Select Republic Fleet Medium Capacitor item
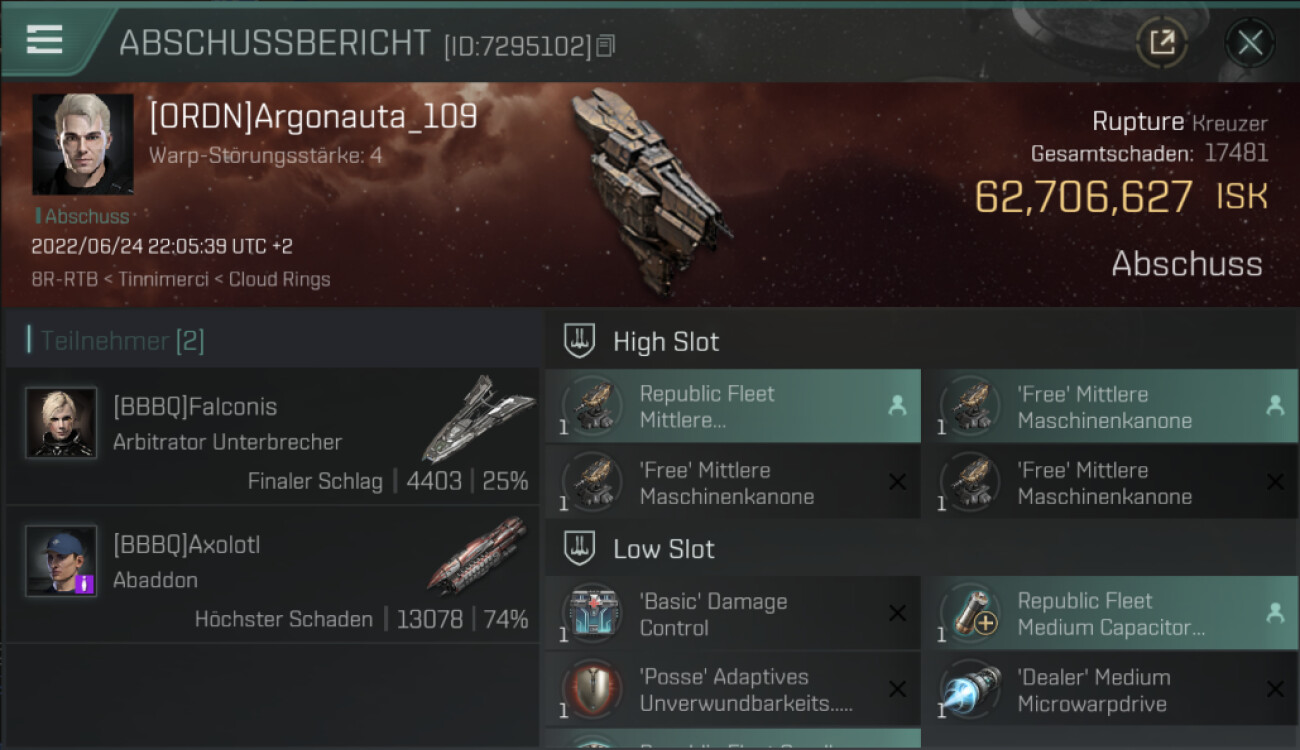Viewport: 1300px width, 750px height. coord(1110,614)
